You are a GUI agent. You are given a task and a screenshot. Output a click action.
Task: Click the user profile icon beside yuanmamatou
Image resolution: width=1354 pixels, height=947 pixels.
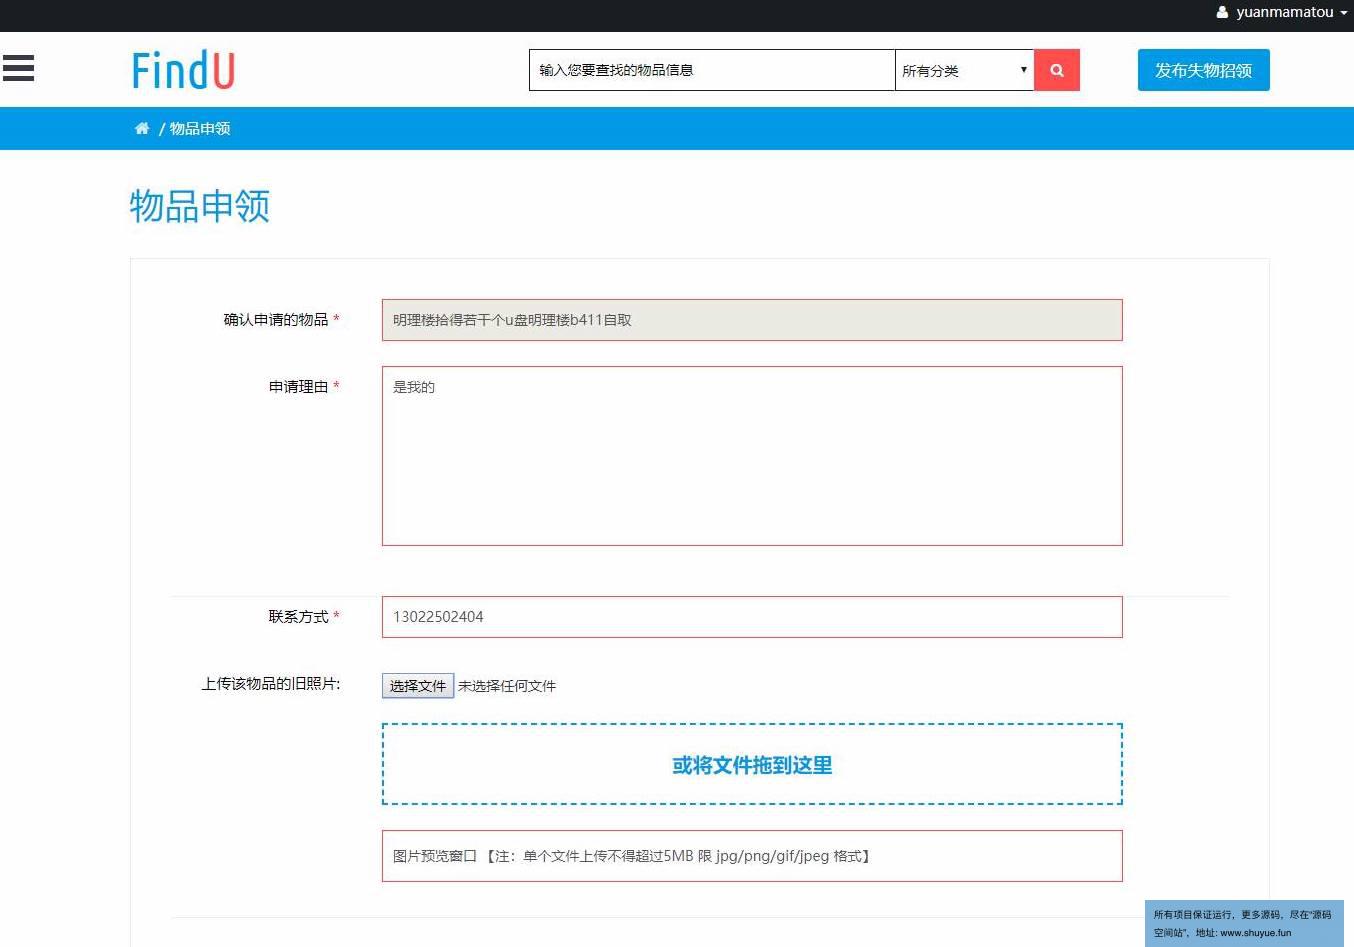(x=1222, y=13)
